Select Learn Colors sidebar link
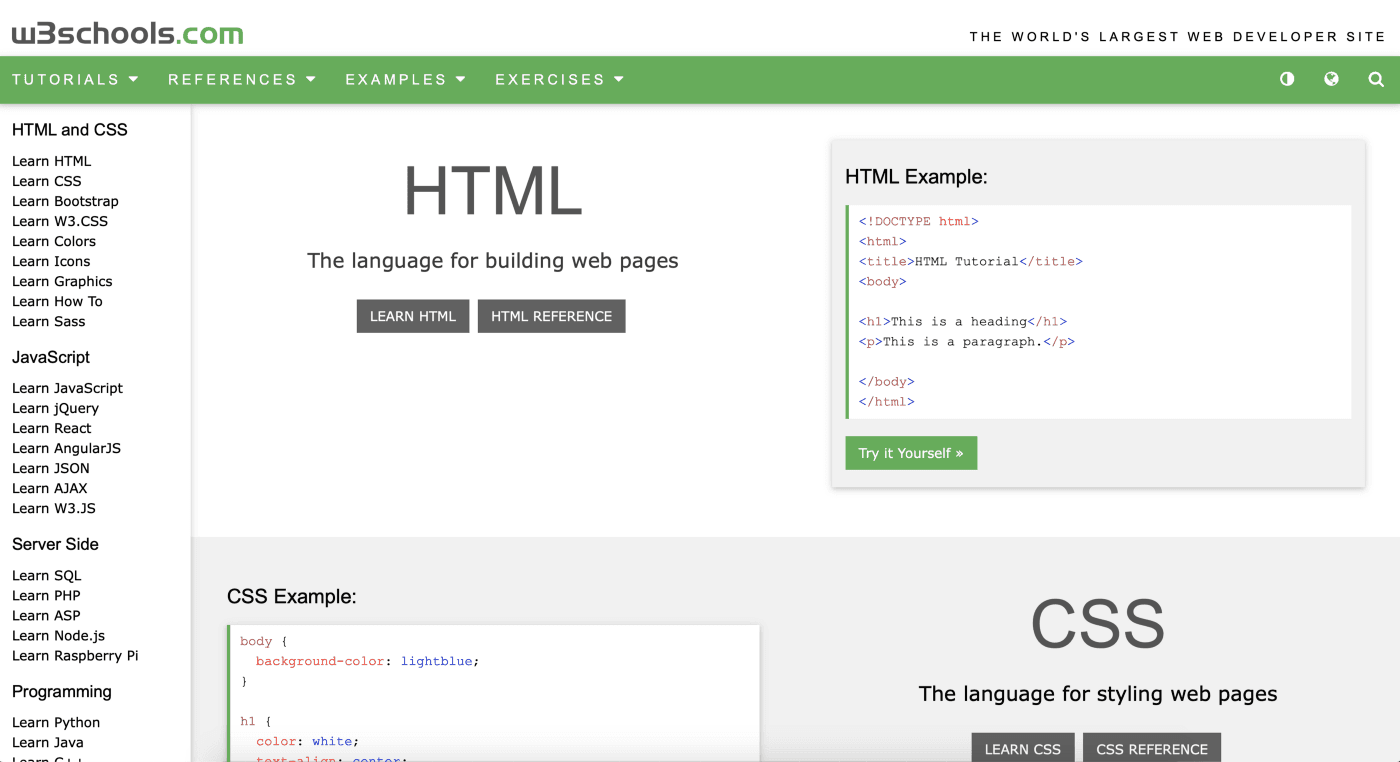Image resolution: width=1400 pixels, height=762 pixels. coord(54,241)
